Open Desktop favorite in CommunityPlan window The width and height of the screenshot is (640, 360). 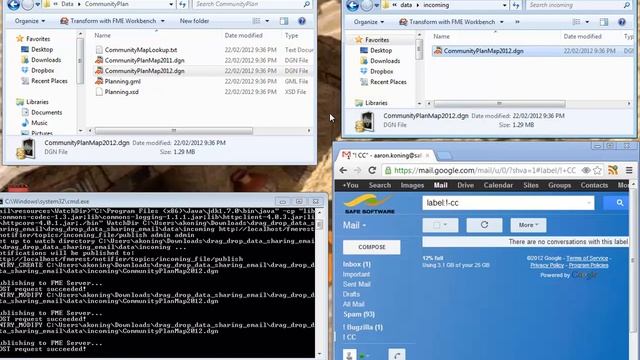pyautogui.click(x=37, y=49)
